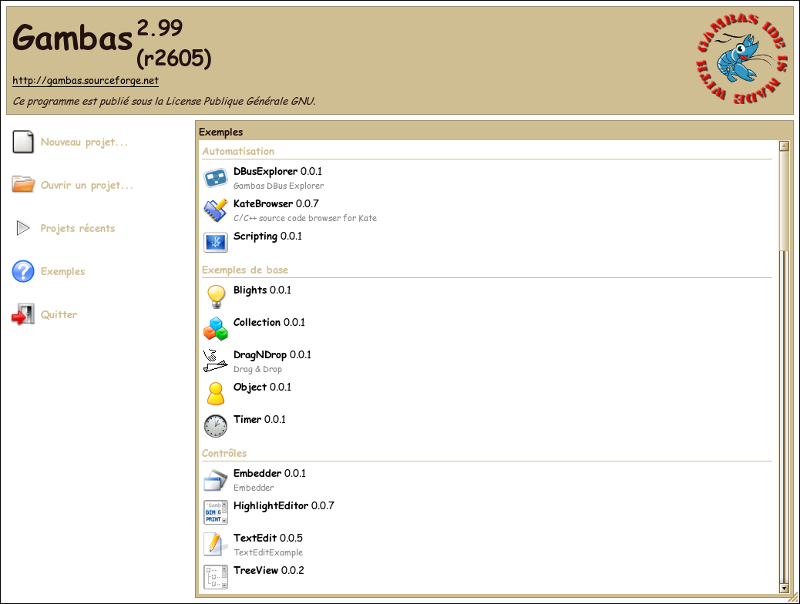
Task: Click the Scripting monitor icon
Action: pos(215,242)
